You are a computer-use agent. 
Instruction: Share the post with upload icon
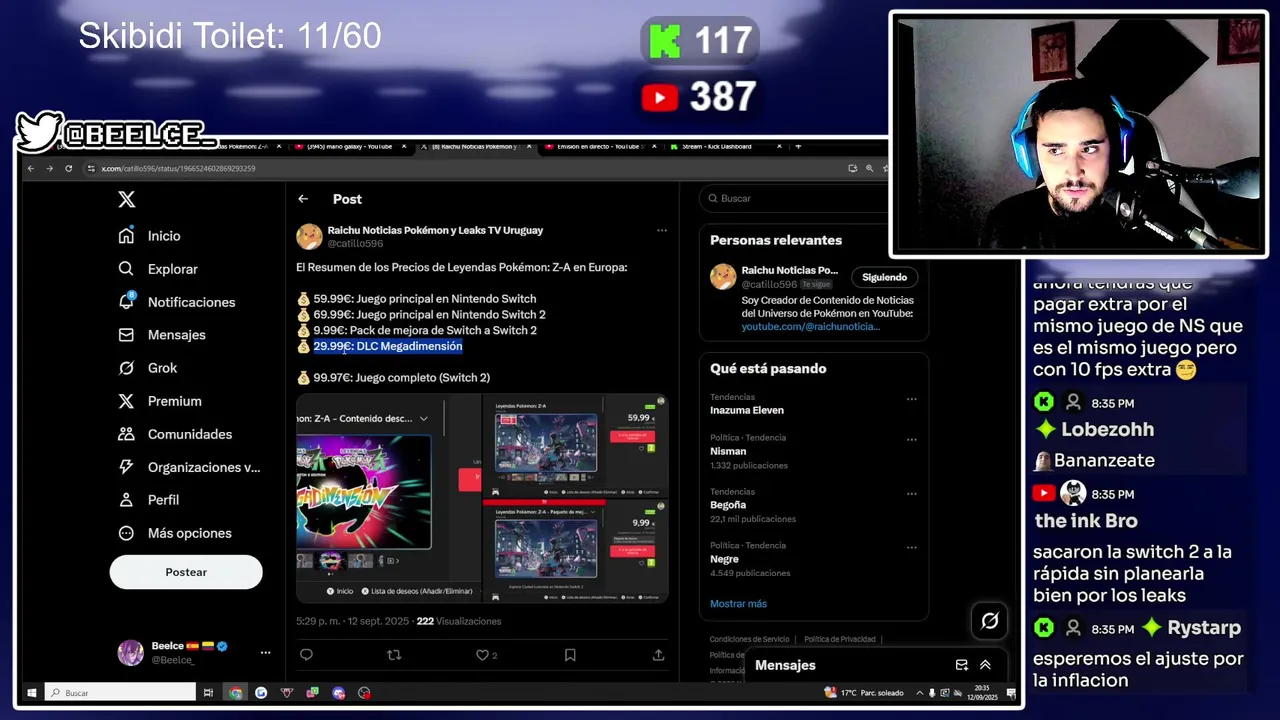click(658, 655)
